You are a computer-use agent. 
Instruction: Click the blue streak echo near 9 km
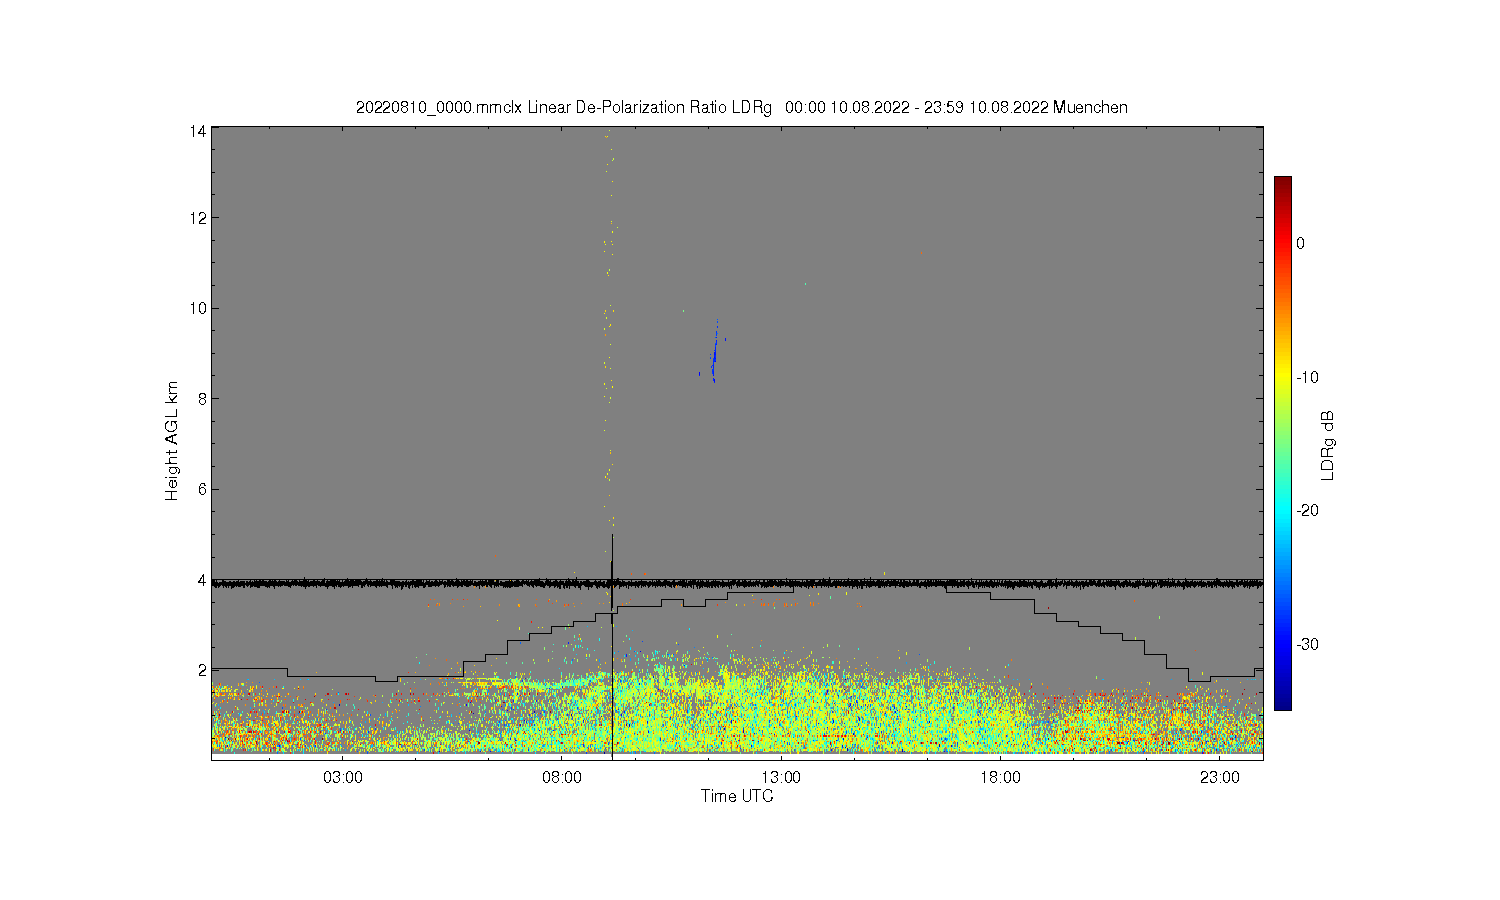point(714,351)
